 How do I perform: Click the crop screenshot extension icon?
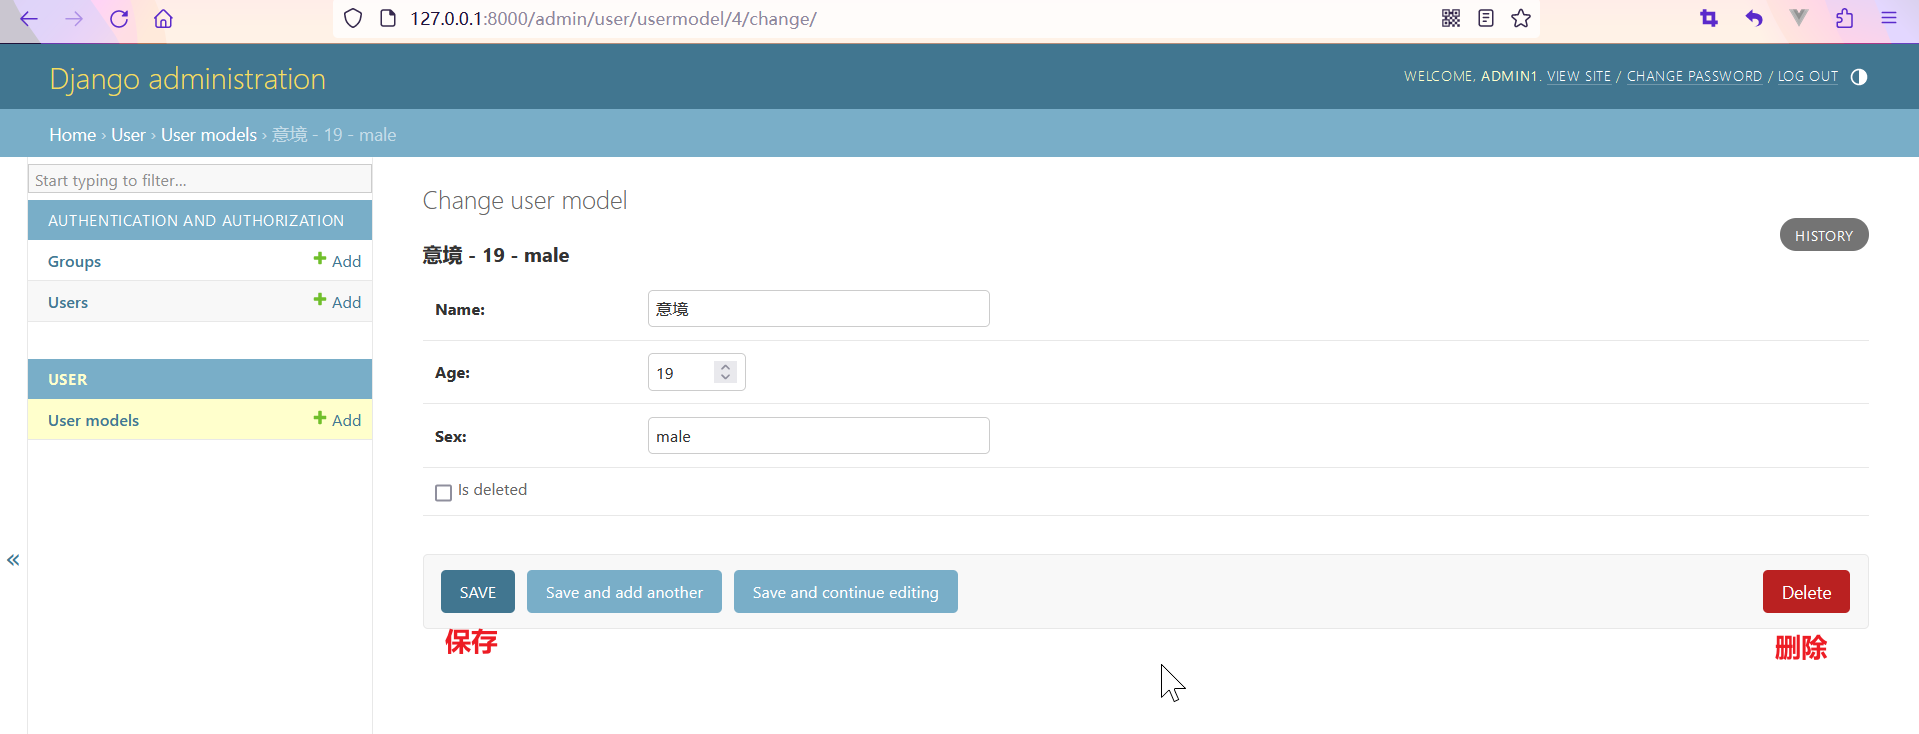pos(1709,18)
